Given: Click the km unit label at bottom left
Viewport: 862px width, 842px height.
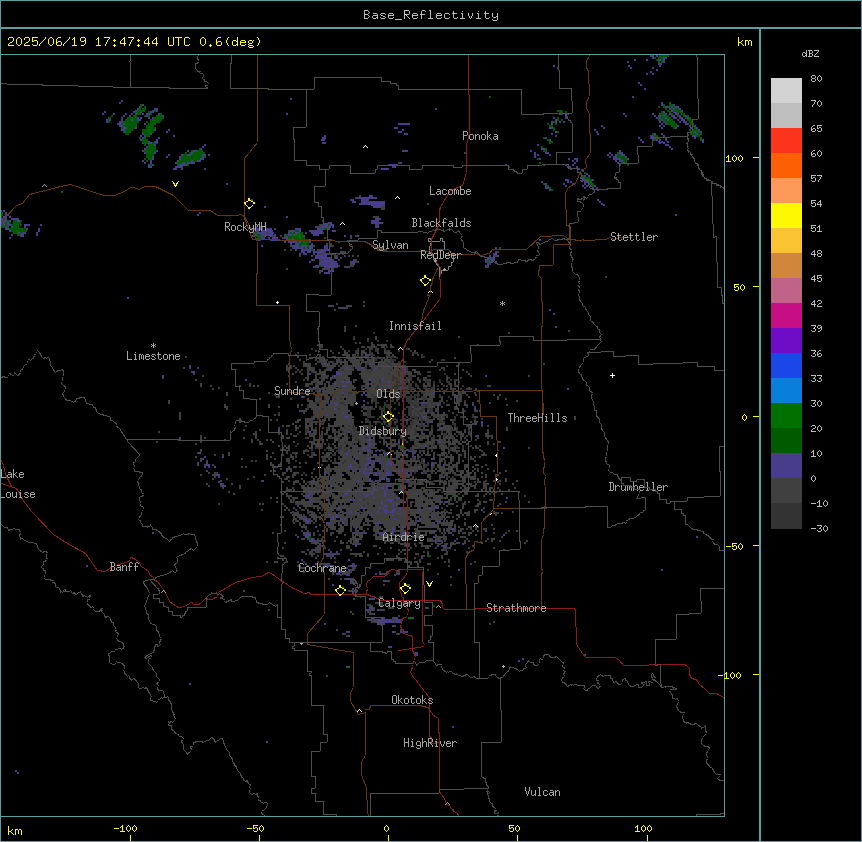Looking at the screenshot, I should [15, 831].
